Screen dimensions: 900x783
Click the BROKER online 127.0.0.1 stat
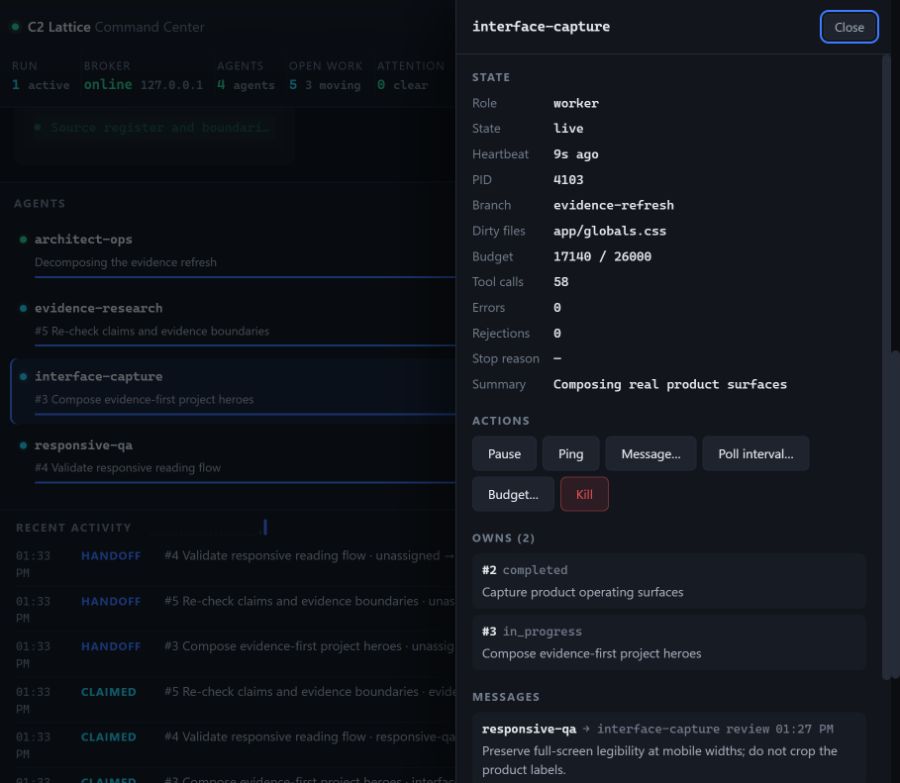point(143,76)
